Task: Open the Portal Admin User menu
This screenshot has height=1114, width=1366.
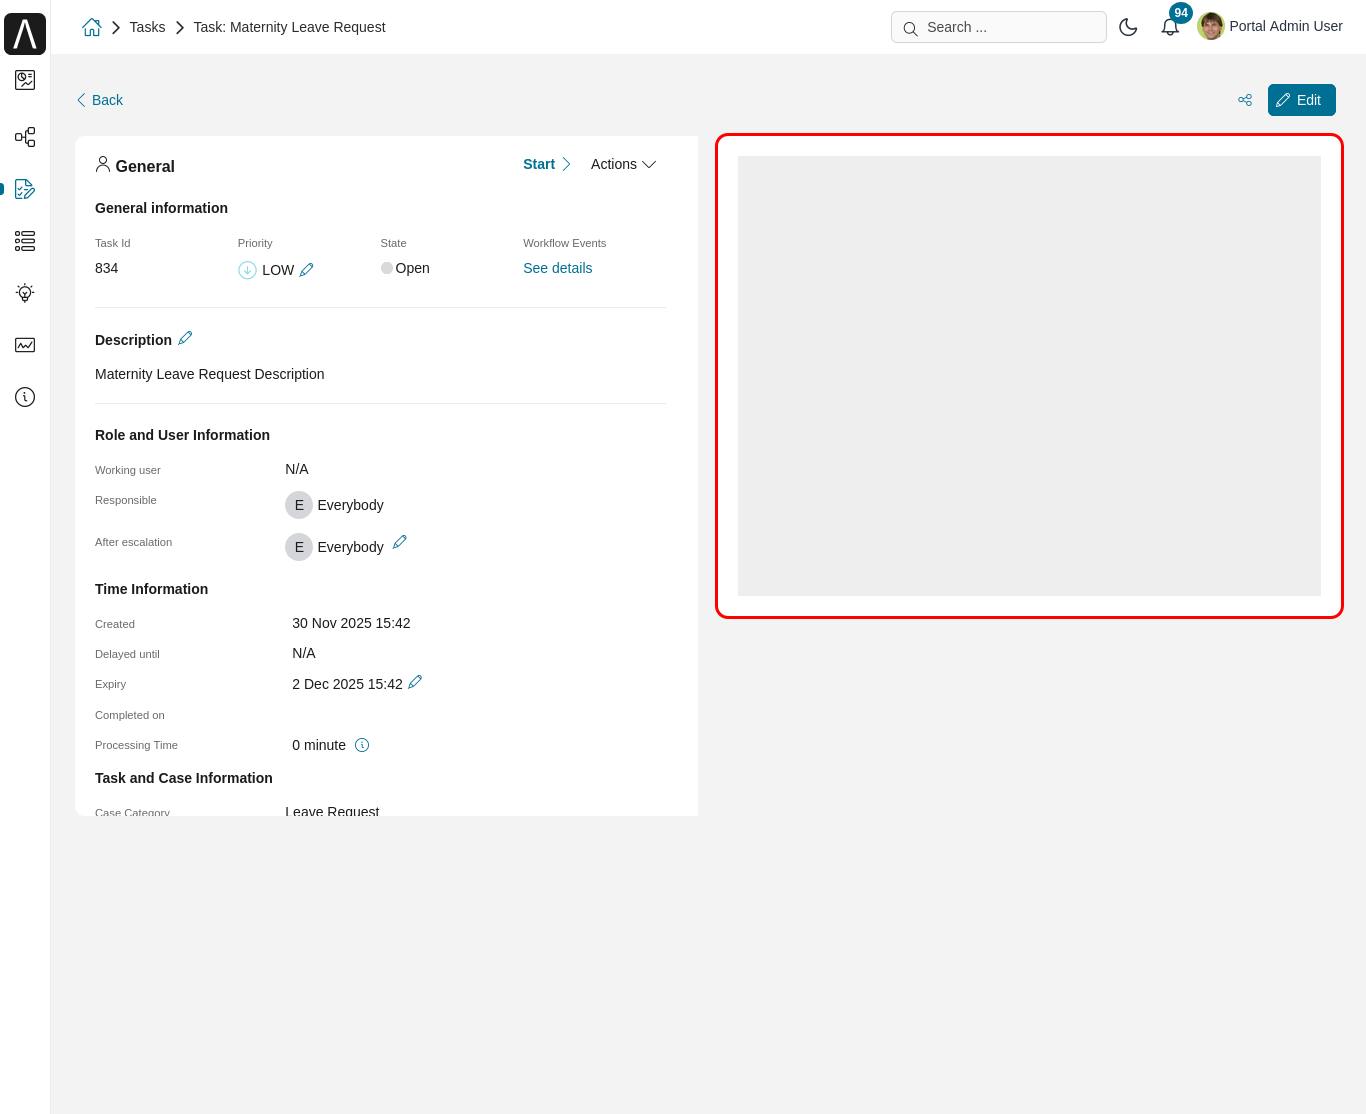Action: (x=1269, y=26)
